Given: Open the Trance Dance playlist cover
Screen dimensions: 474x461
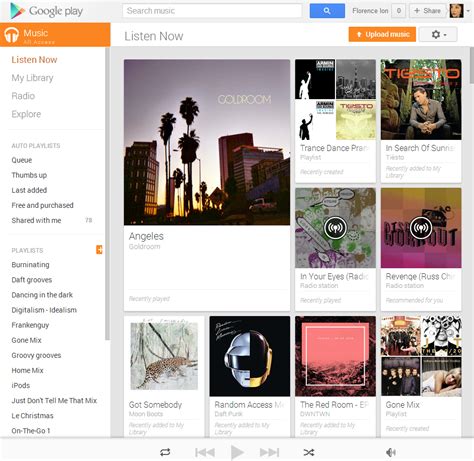Looking at the screenshot, I should 335,99.
